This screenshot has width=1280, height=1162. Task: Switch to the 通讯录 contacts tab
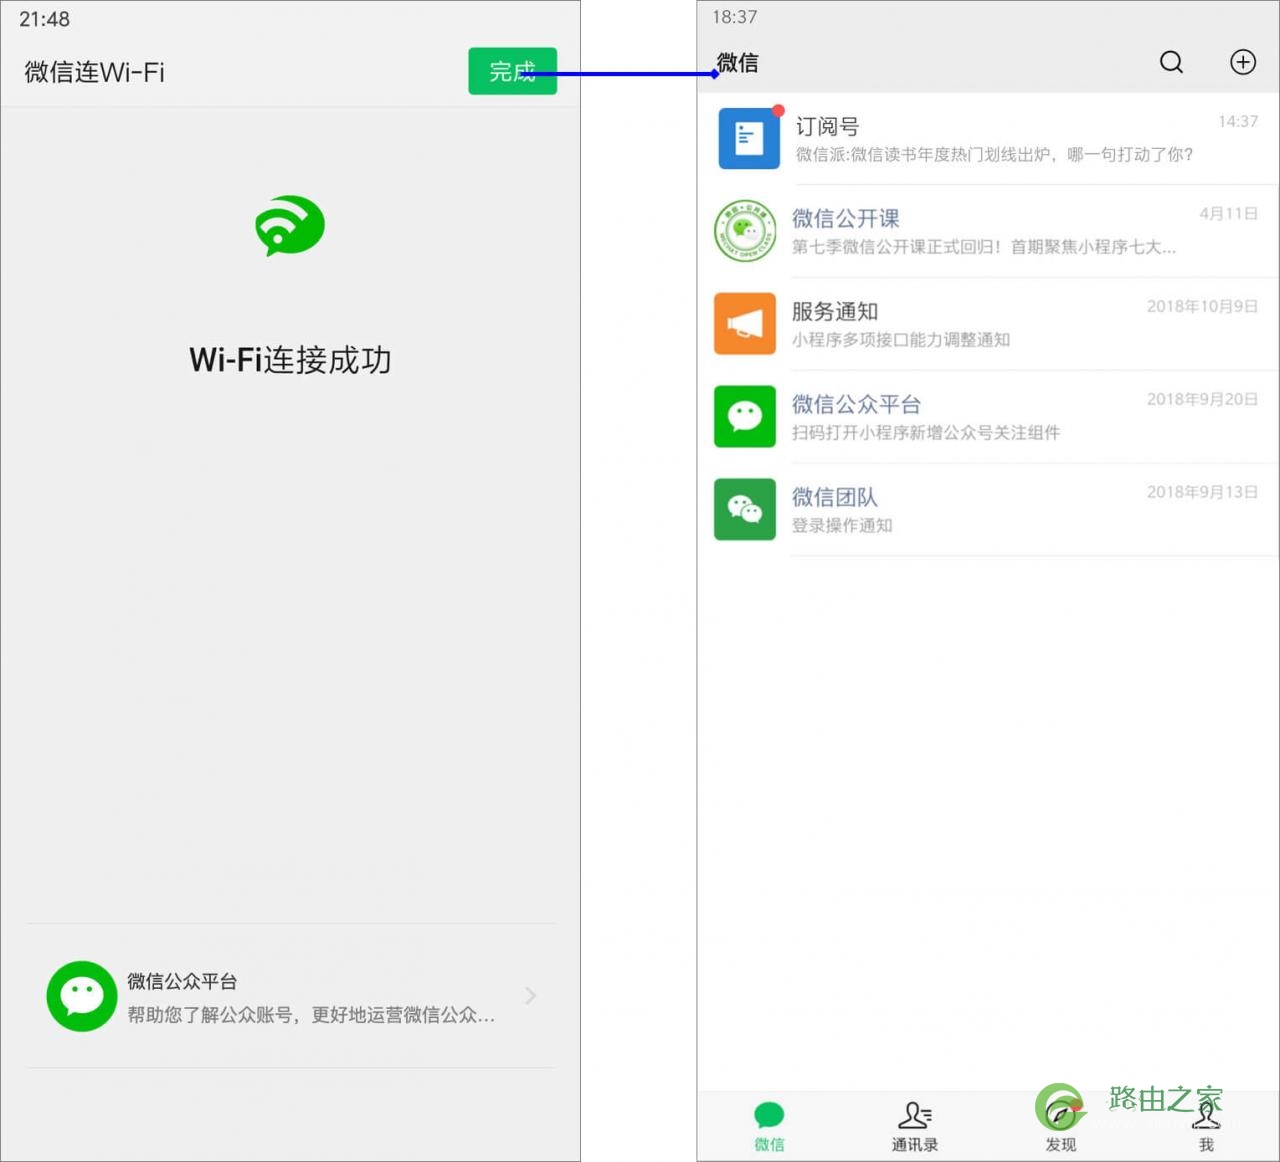pos(914,1125)
